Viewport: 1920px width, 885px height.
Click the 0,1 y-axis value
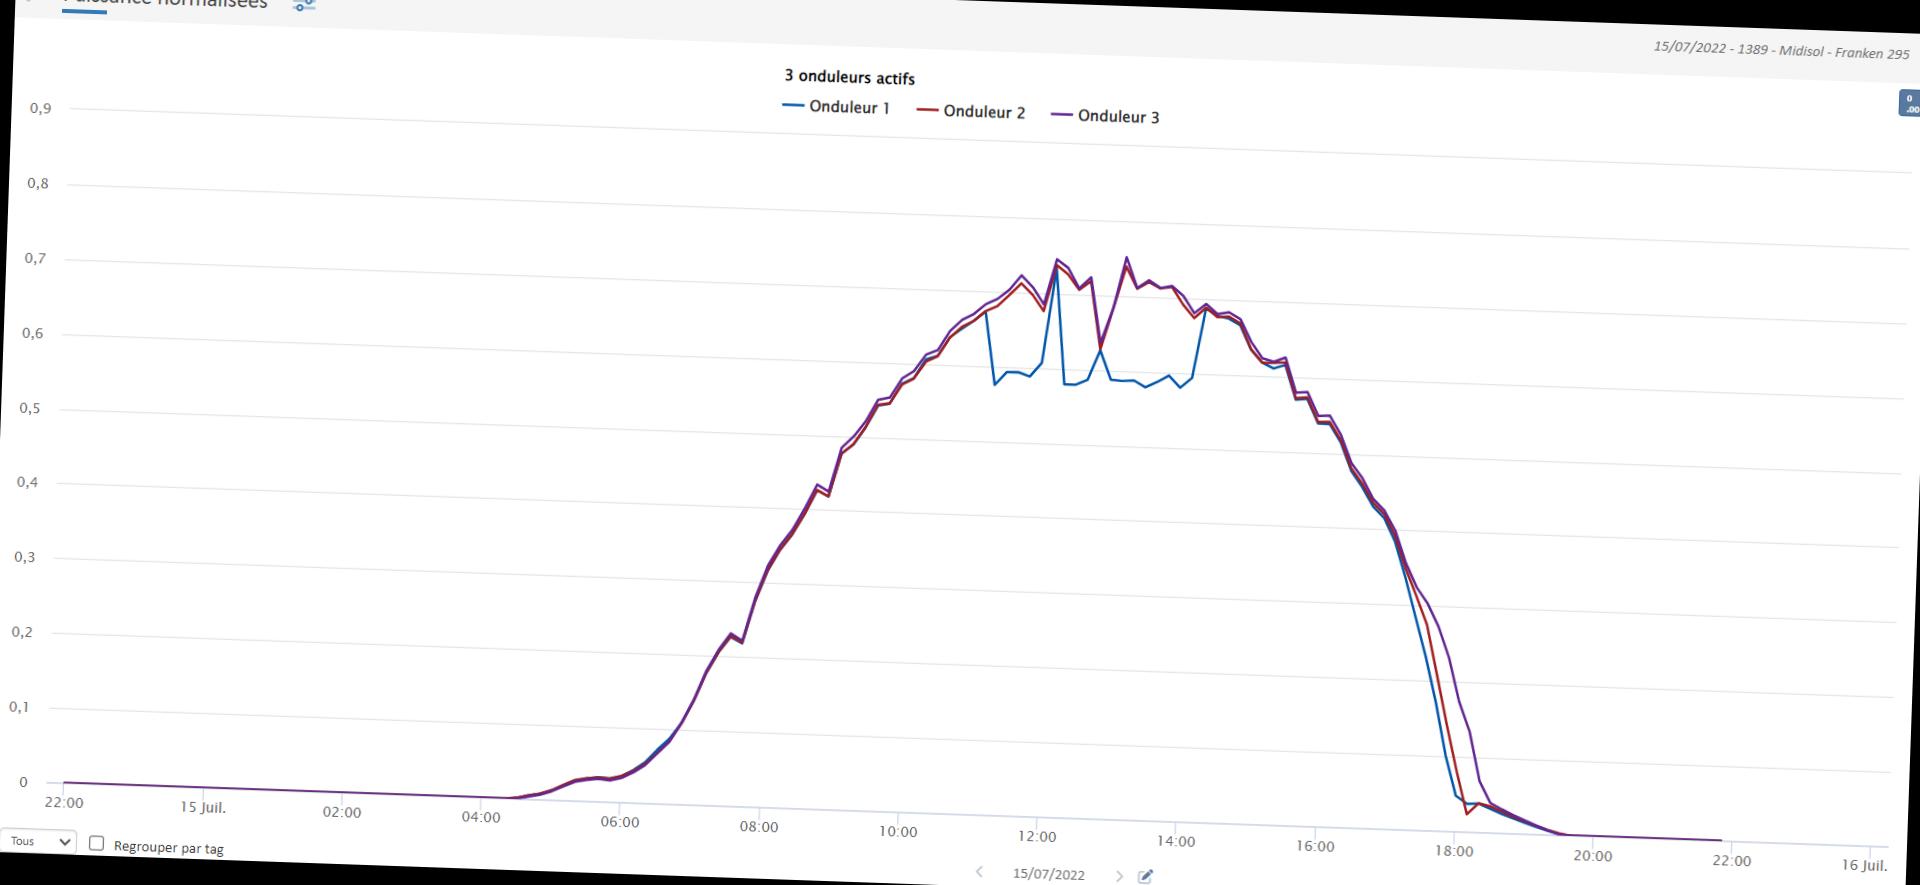20,707
